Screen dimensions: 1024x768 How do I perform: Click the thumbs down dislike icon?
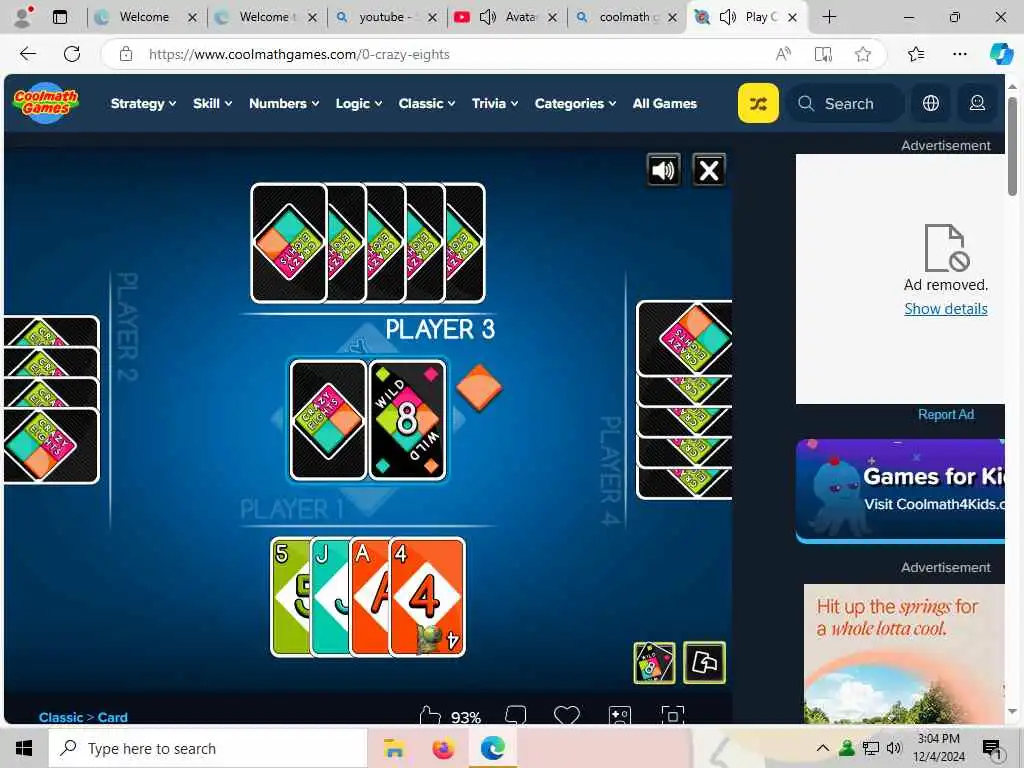point(516,714)
